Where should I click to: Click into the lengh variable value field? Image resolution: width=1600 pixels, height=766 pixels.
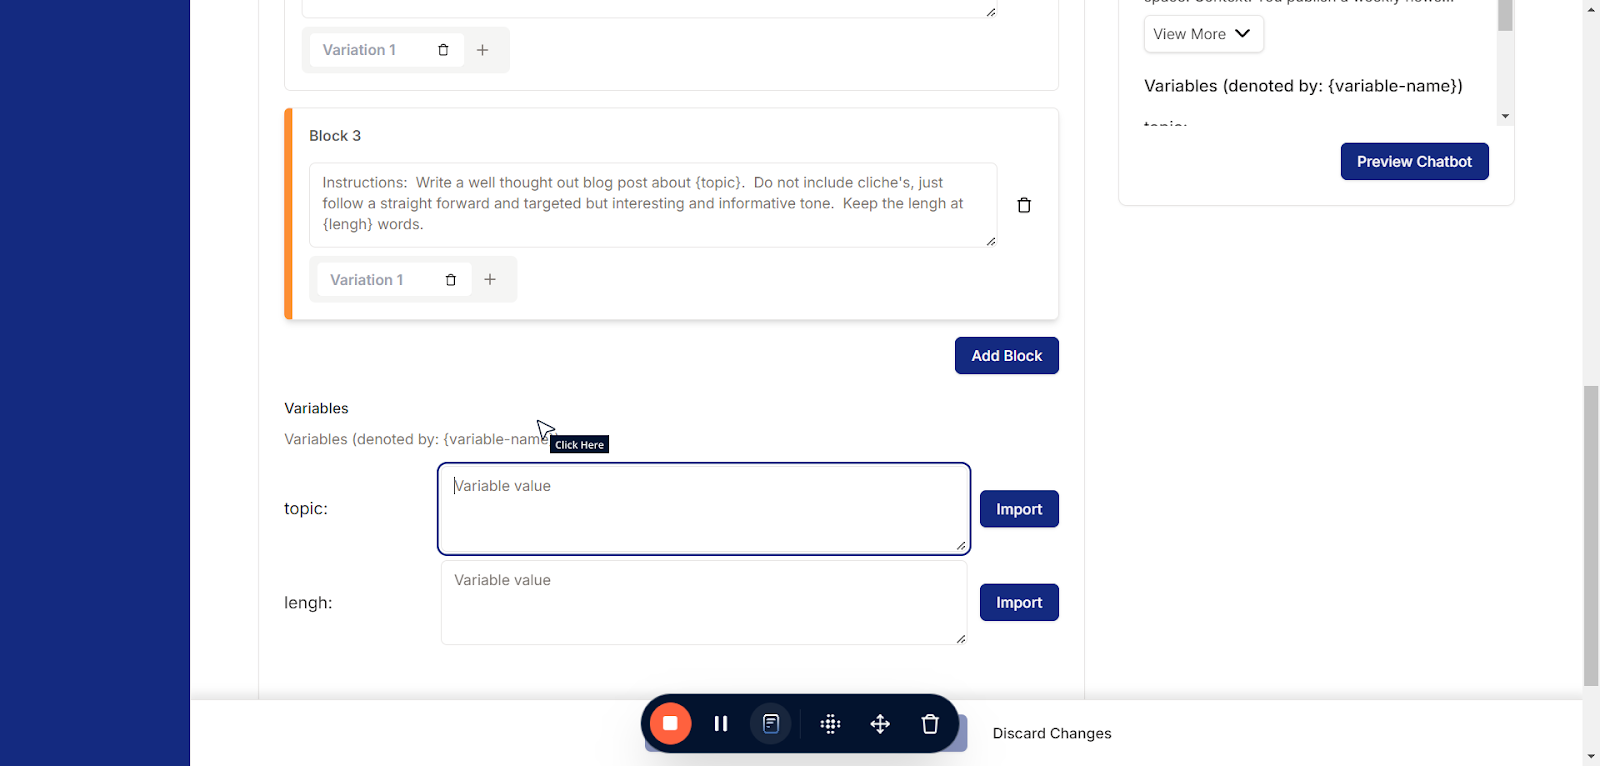(x=703, y=603)
